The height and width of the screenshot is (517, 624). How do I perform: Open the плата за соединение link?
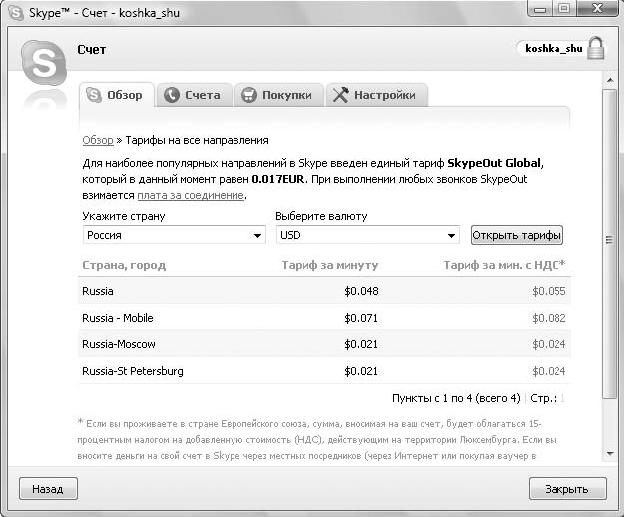coord(190,195)
